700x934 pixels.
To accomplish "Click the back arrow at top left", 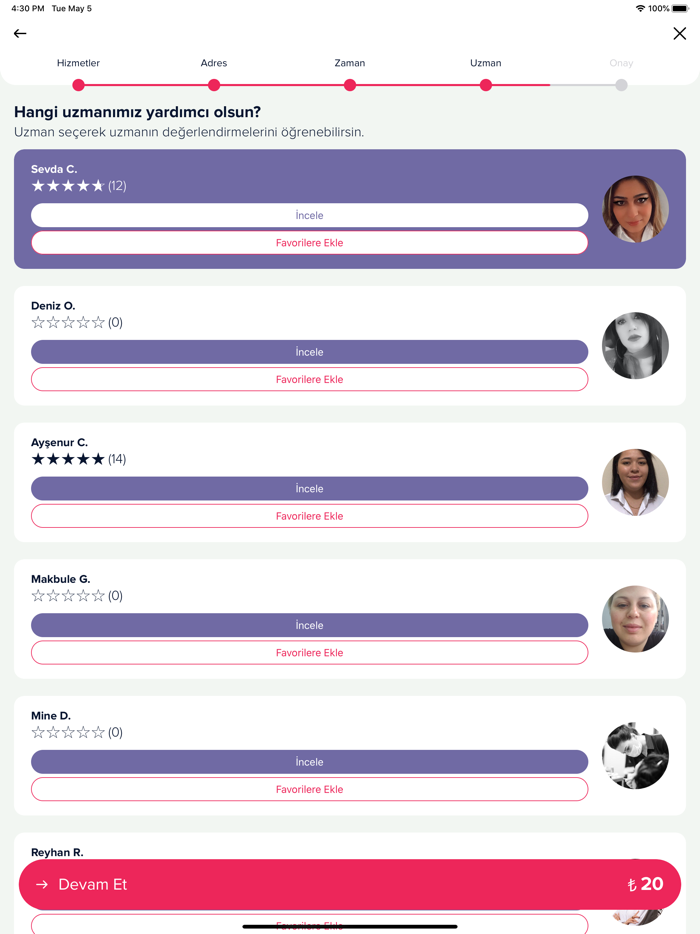I will coord(19,33).
